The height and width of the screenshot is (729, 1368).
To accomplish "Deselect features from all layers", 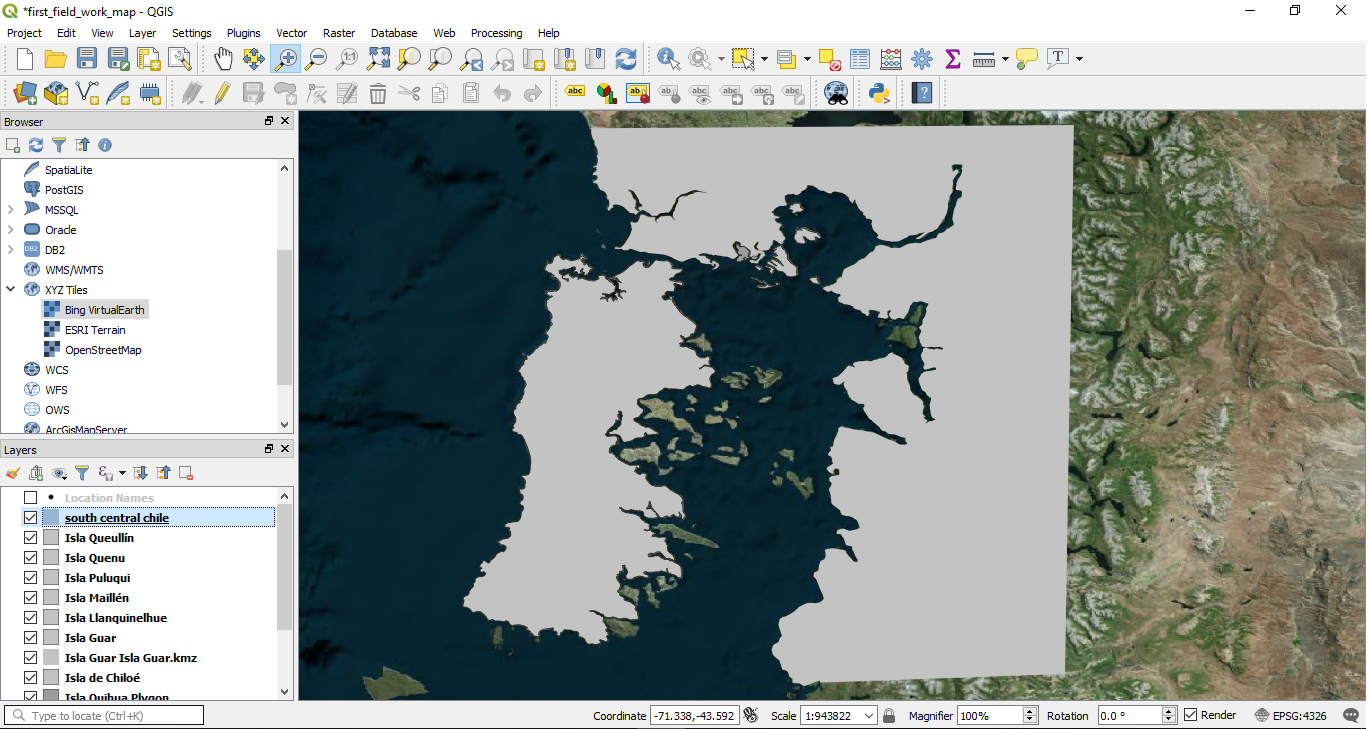I will (829, 59).
